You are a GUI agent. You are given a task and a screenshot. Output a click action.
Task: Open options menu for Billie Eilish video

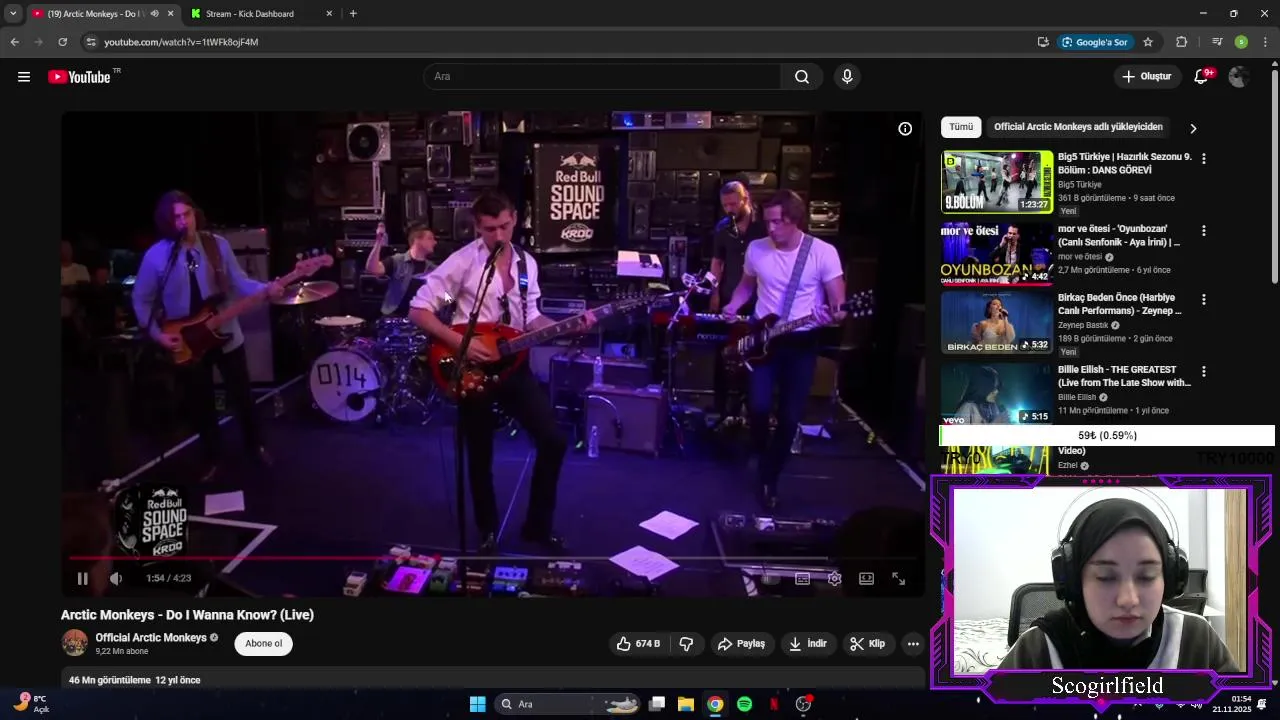click(1204, 372)
